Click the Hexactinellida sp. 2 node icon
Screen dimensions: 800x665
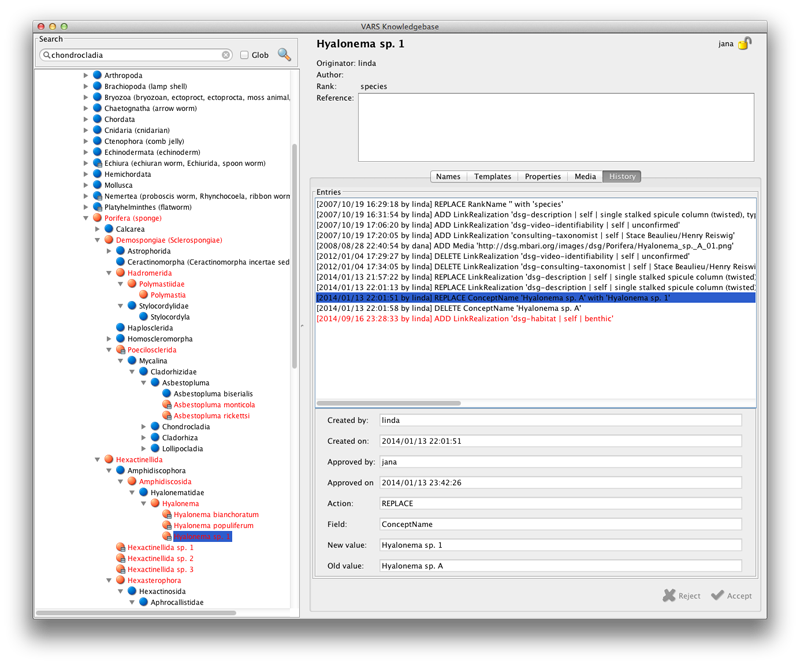click(x=120, y=558)
